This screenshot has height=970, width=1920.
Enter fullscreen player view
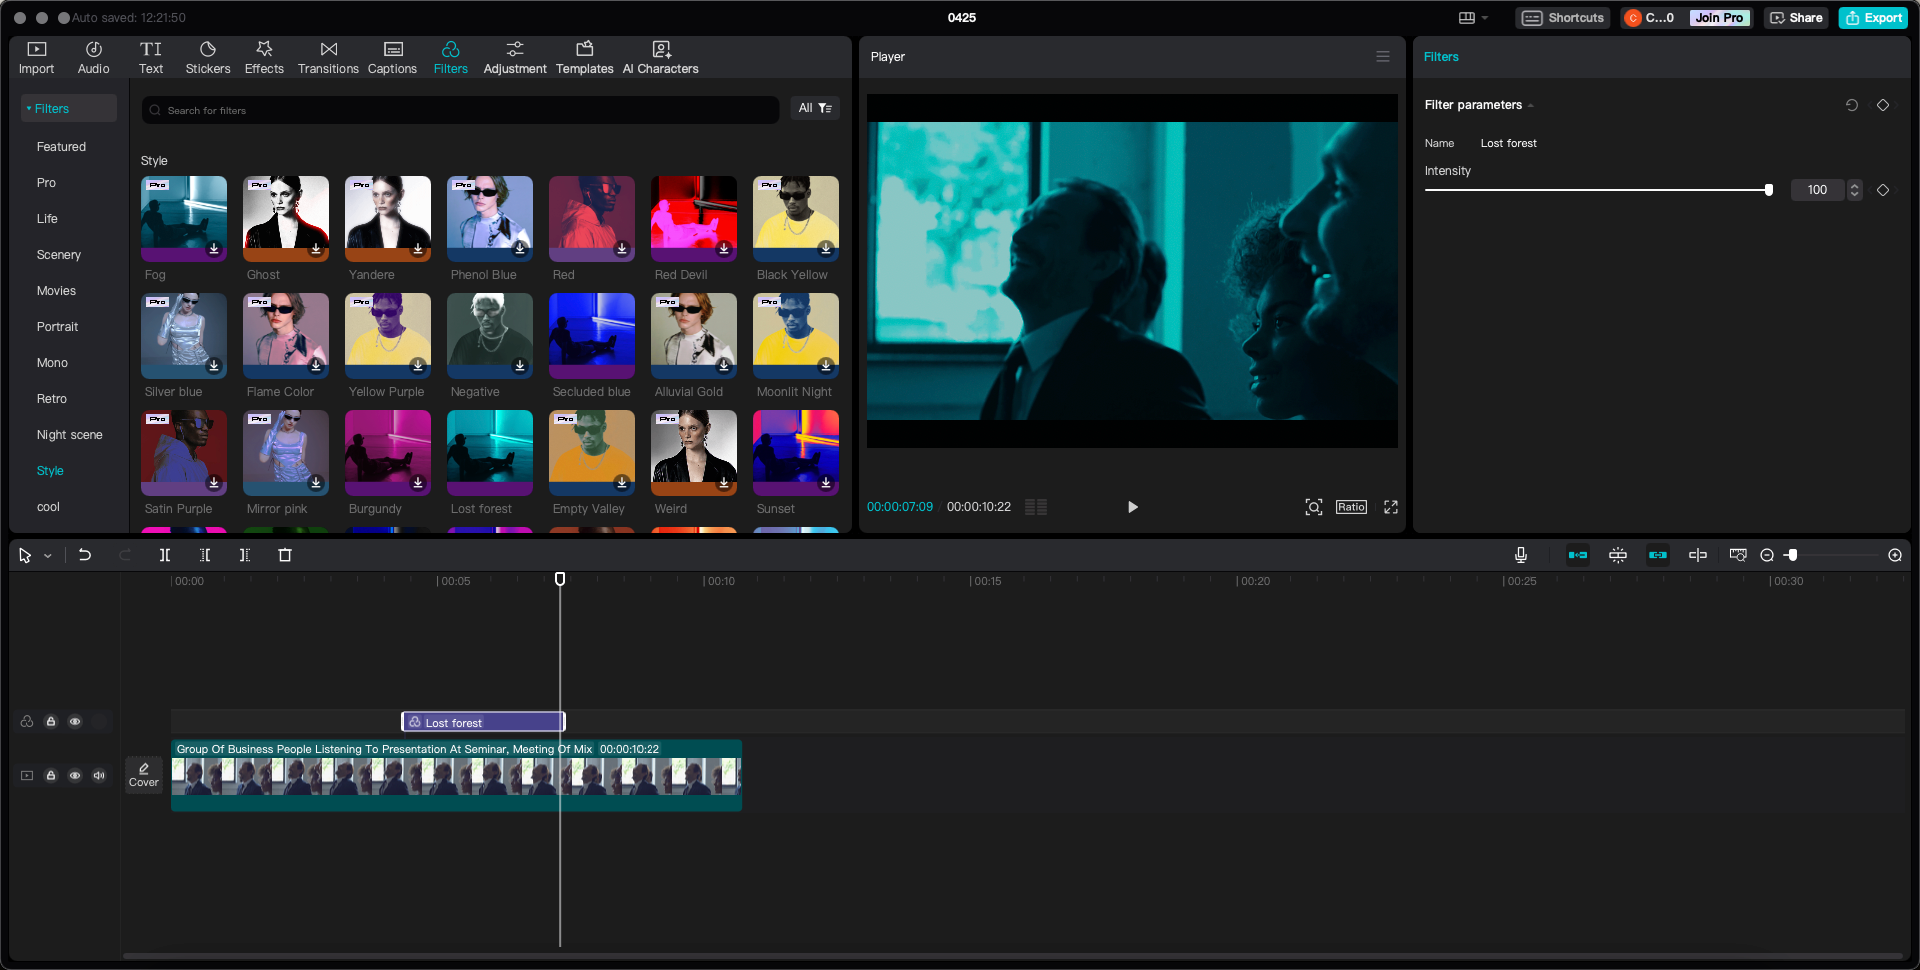point(1391,507)
